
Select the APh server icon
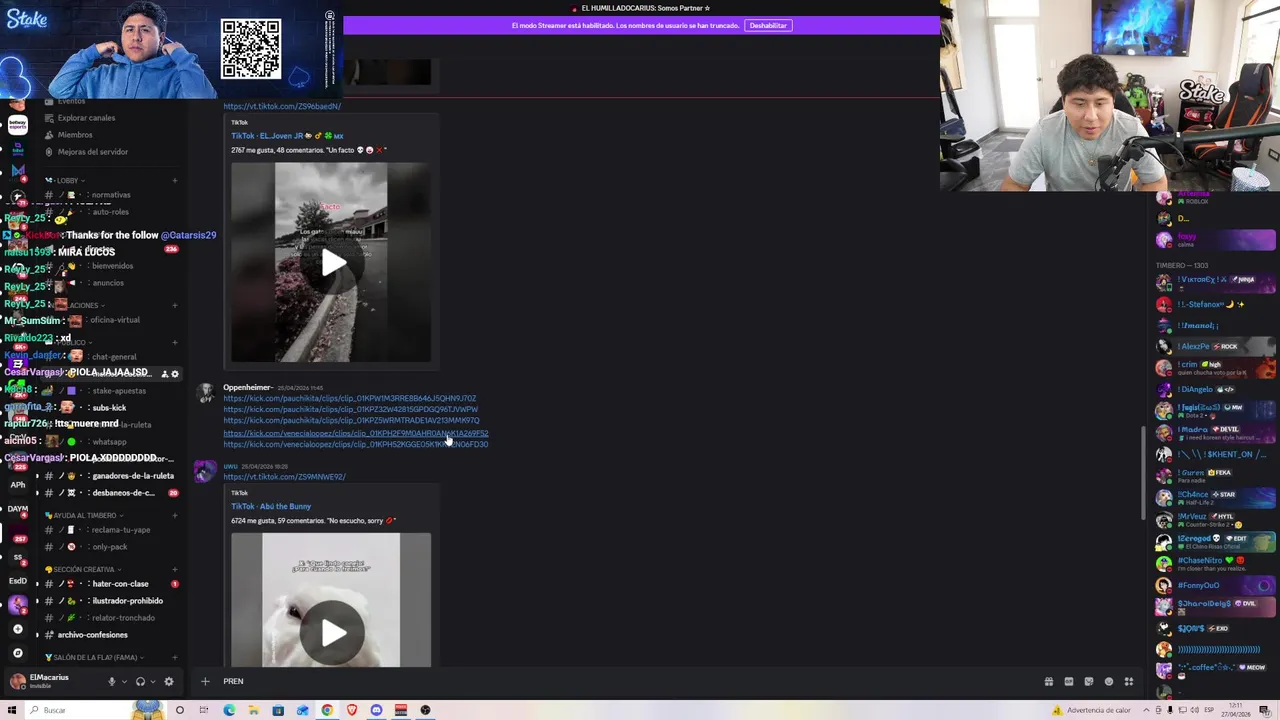tap(17, 484)
